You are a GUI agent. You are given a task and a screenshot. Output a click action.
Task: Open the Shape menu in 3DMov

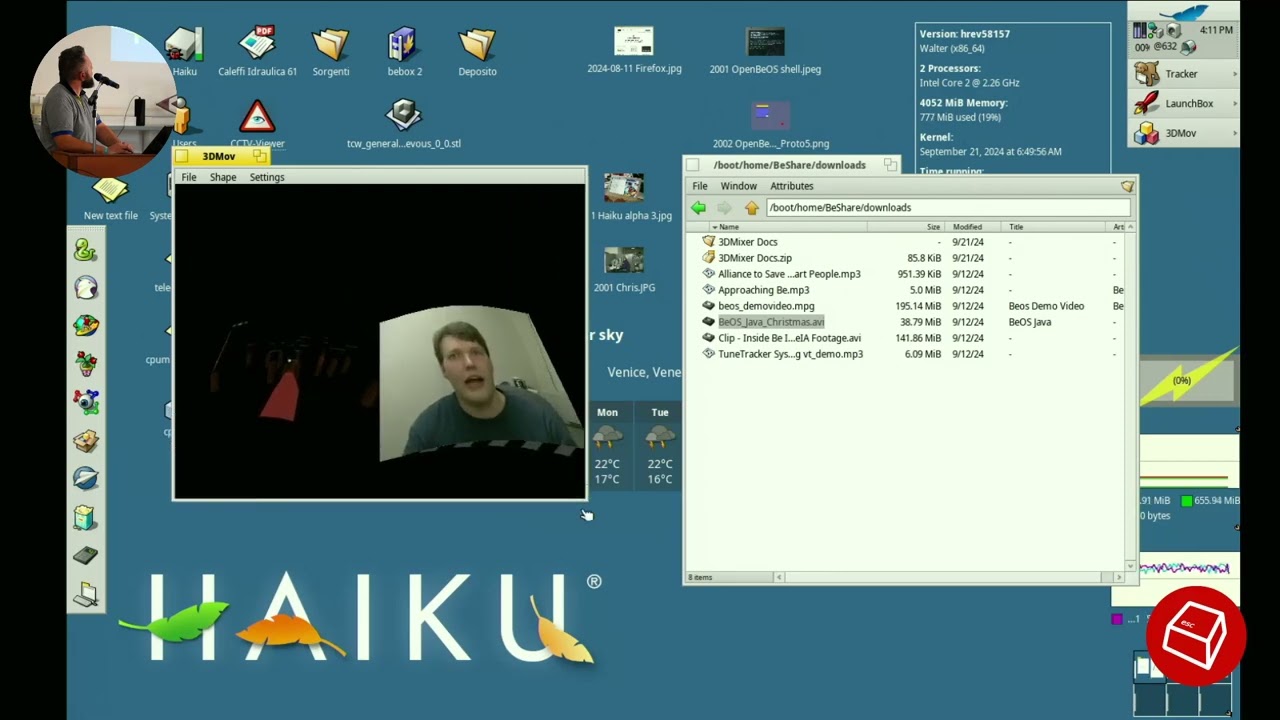tap(223, 177)
